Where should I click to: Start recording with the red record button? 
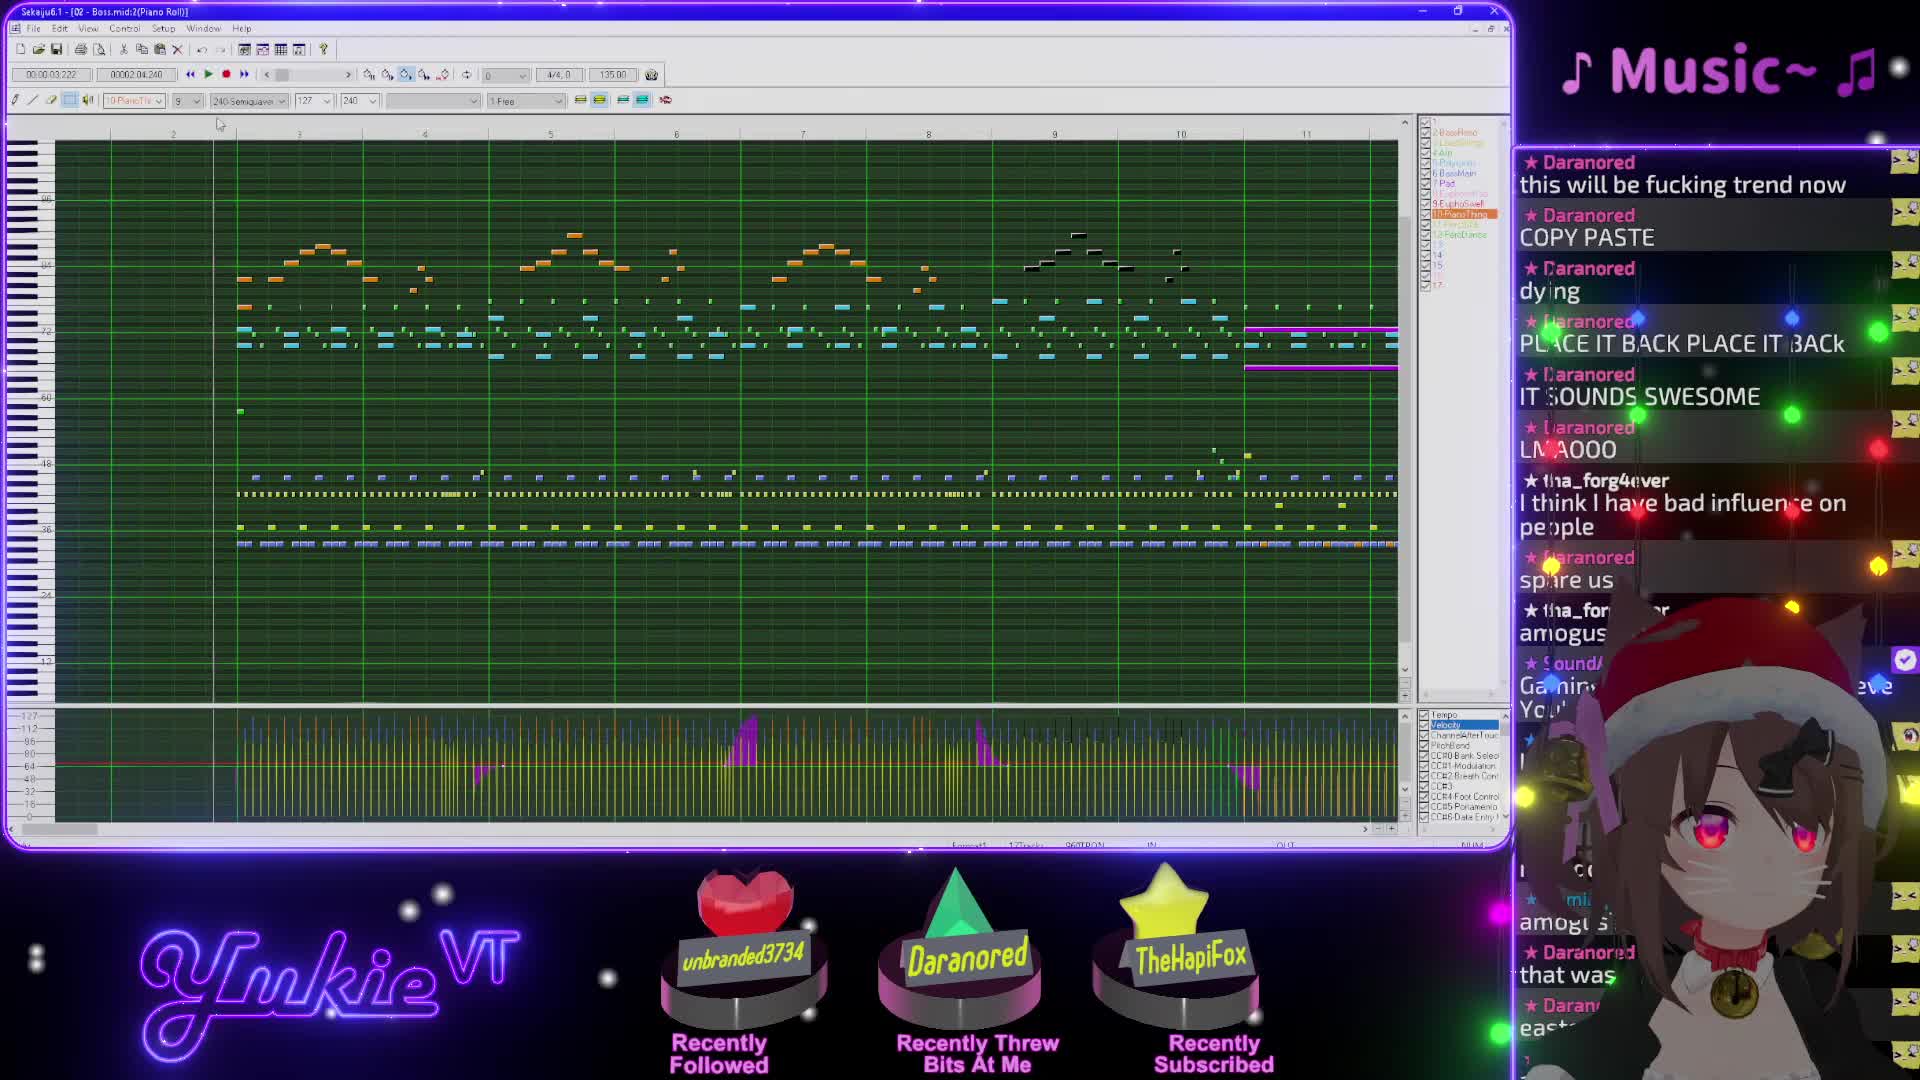[x=226, y=74]
